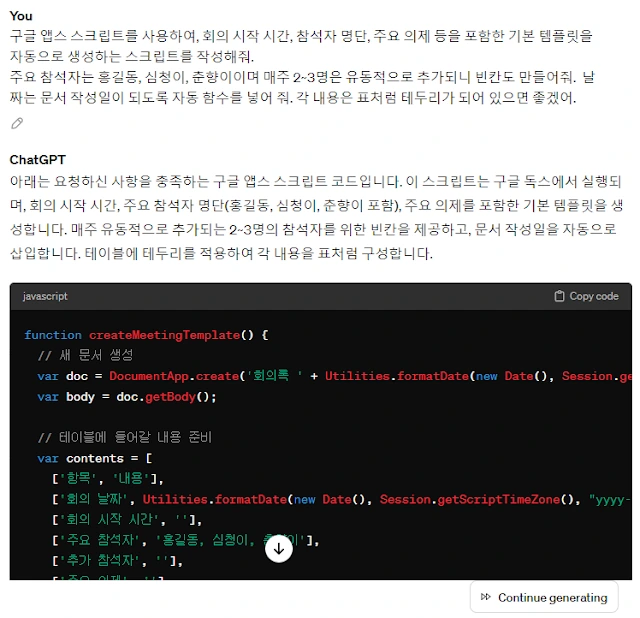Click the javascript language label

pos(45,296)
